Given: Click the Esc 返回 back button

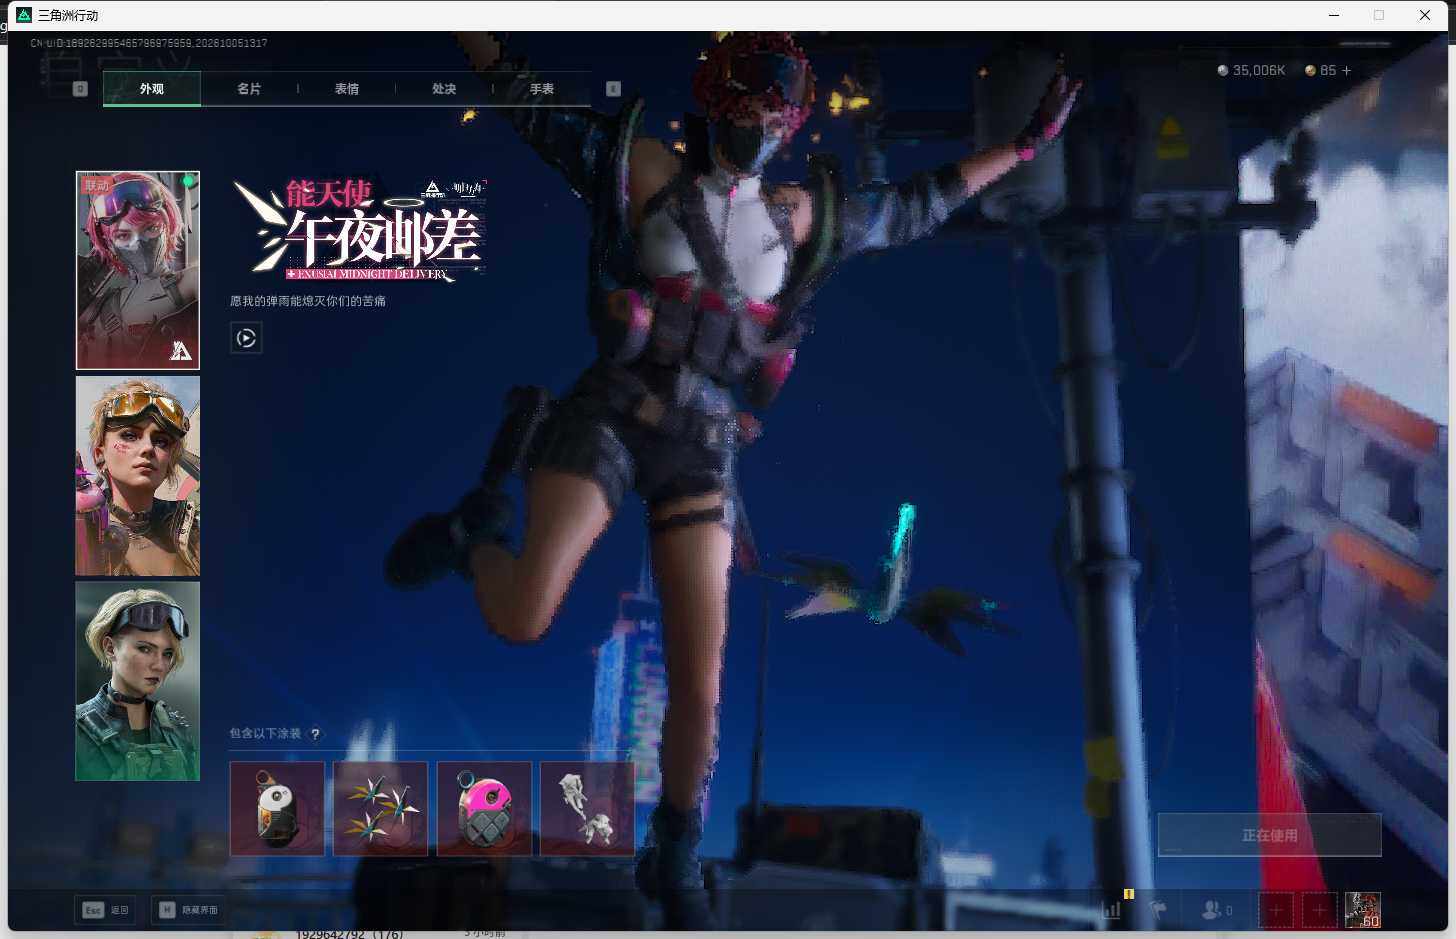Looking at the screenshot, I should (x=105, y=910).
